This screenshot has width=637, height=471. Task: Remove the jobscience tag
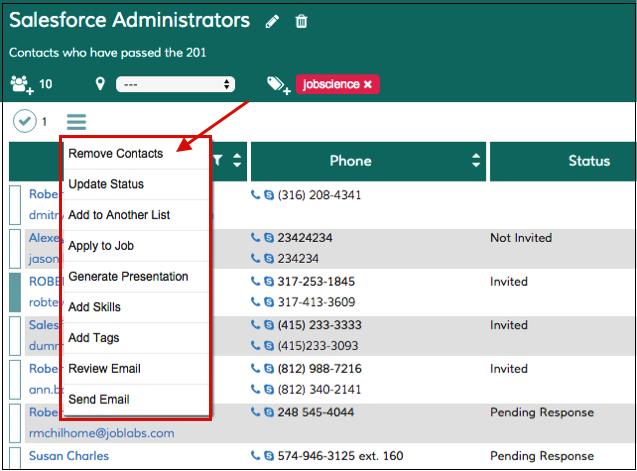pos(368,84)
